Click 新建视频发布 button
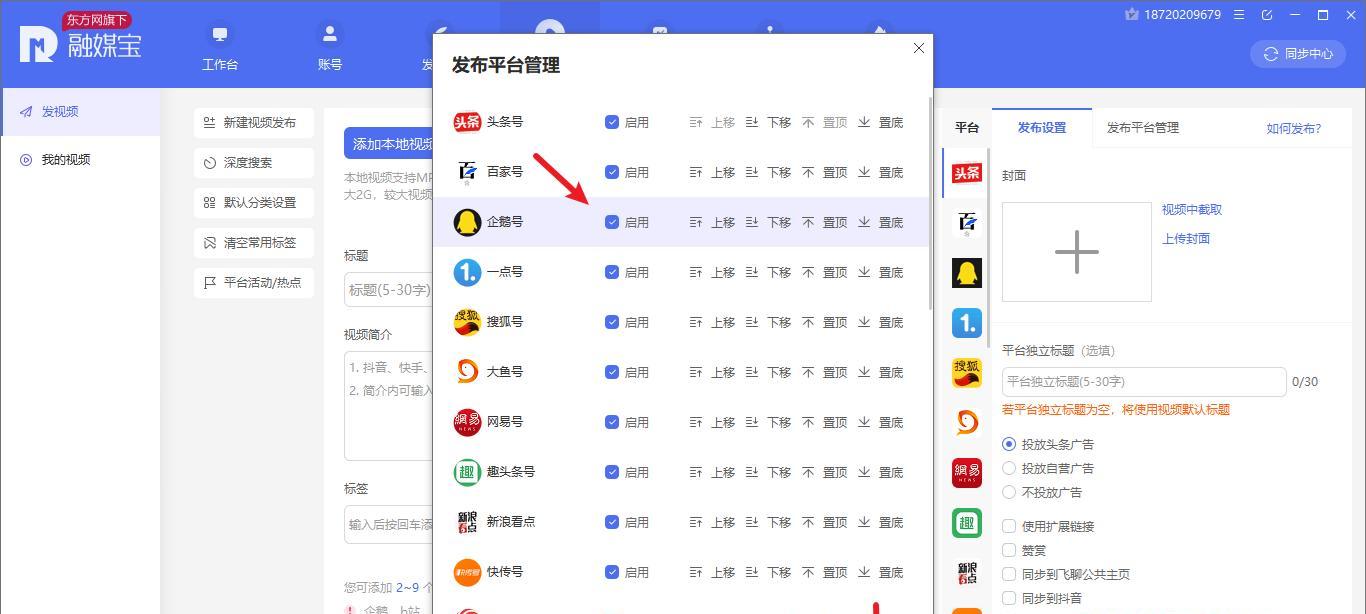 pyautogui.click(x=254, y=123)
